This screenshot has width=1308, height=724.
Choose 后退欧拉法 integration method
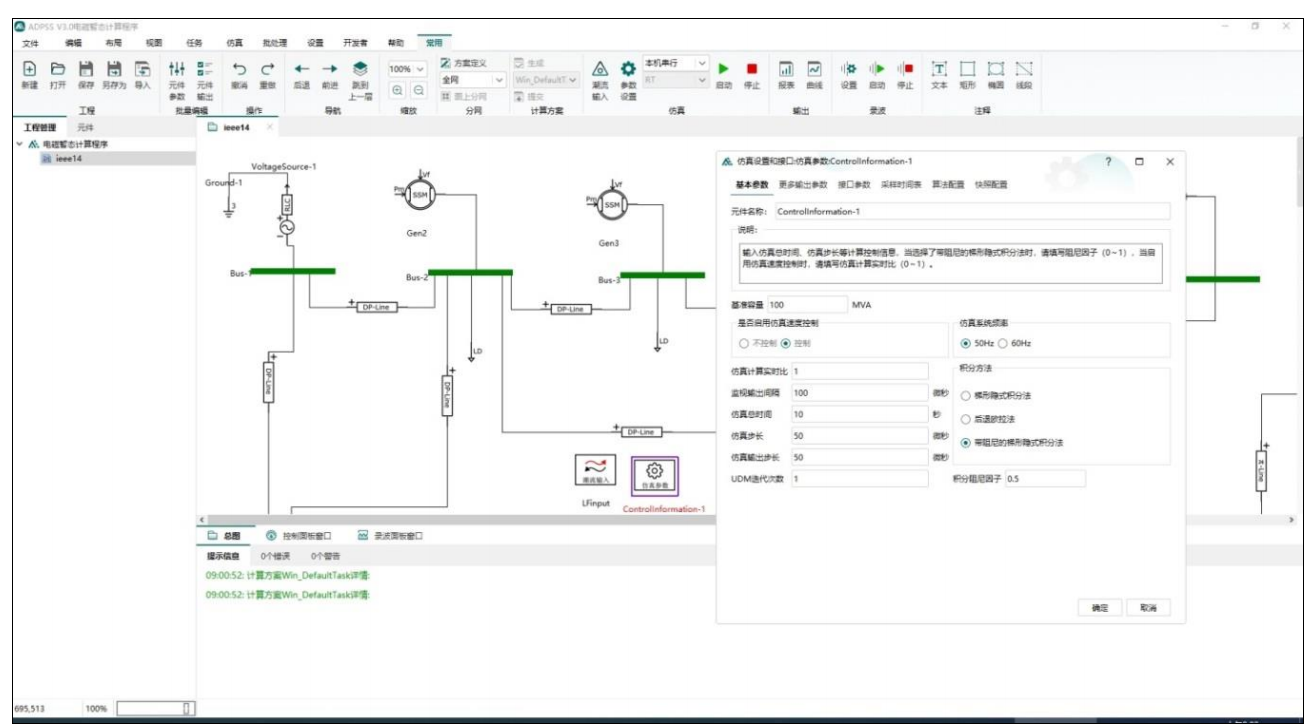pos(966,419)
